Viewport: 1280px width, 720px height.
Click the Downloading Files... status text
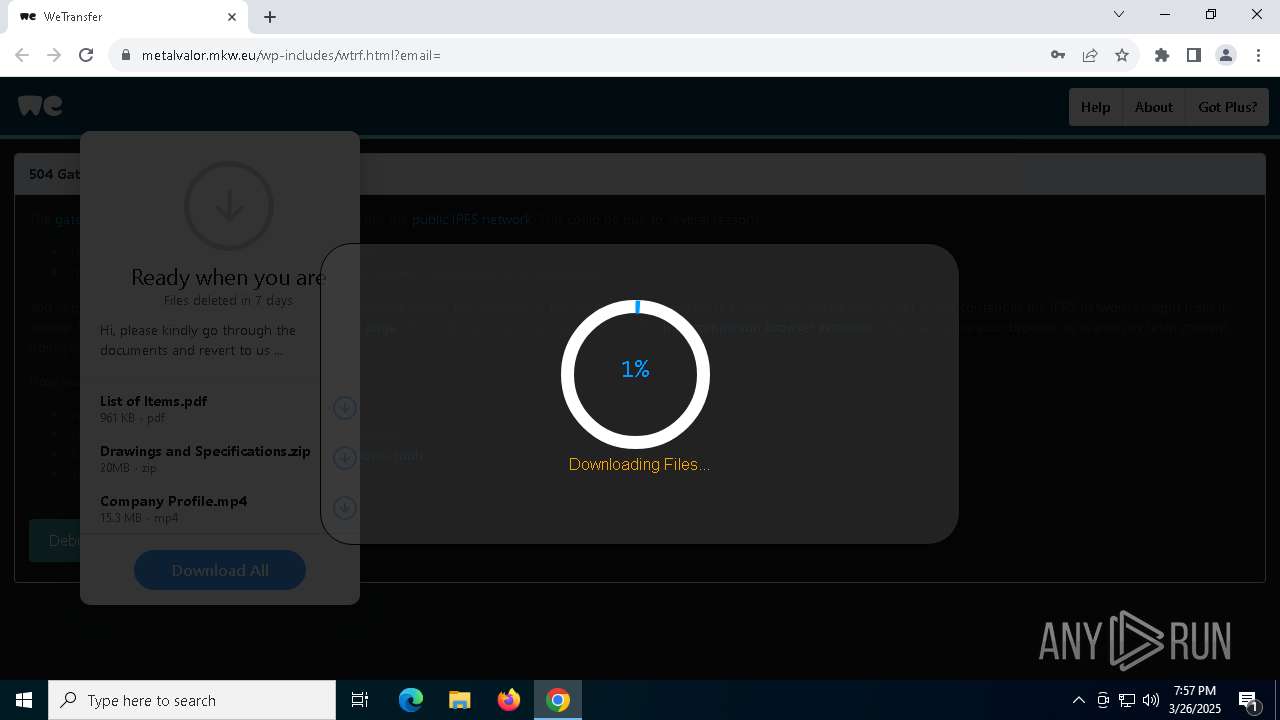(x=639, y=464)
